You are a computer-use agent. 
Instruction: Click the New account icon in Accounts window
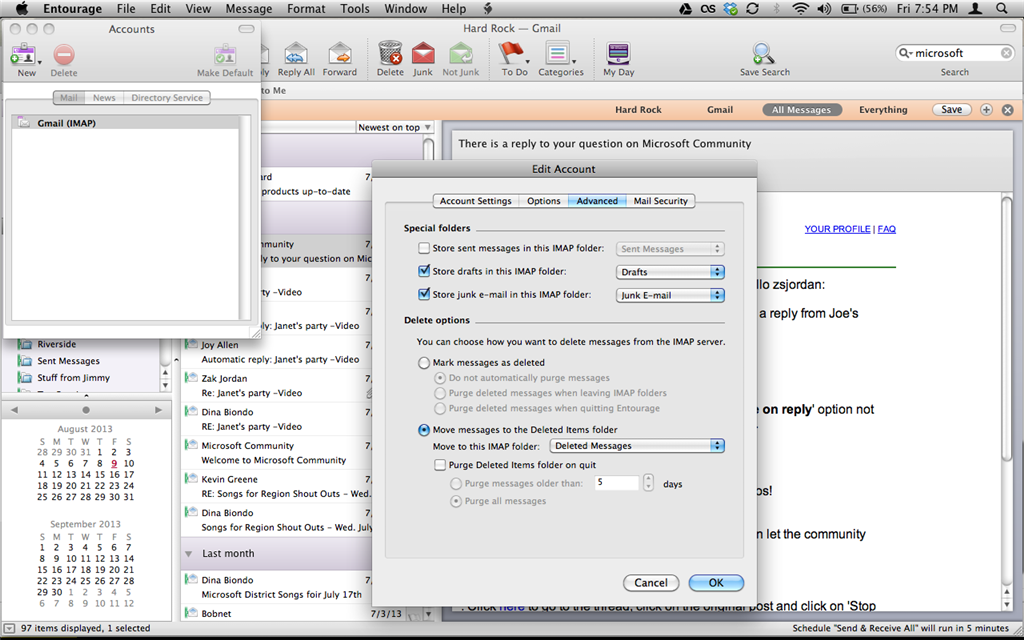pyautogui.click(x=24, y=55)
